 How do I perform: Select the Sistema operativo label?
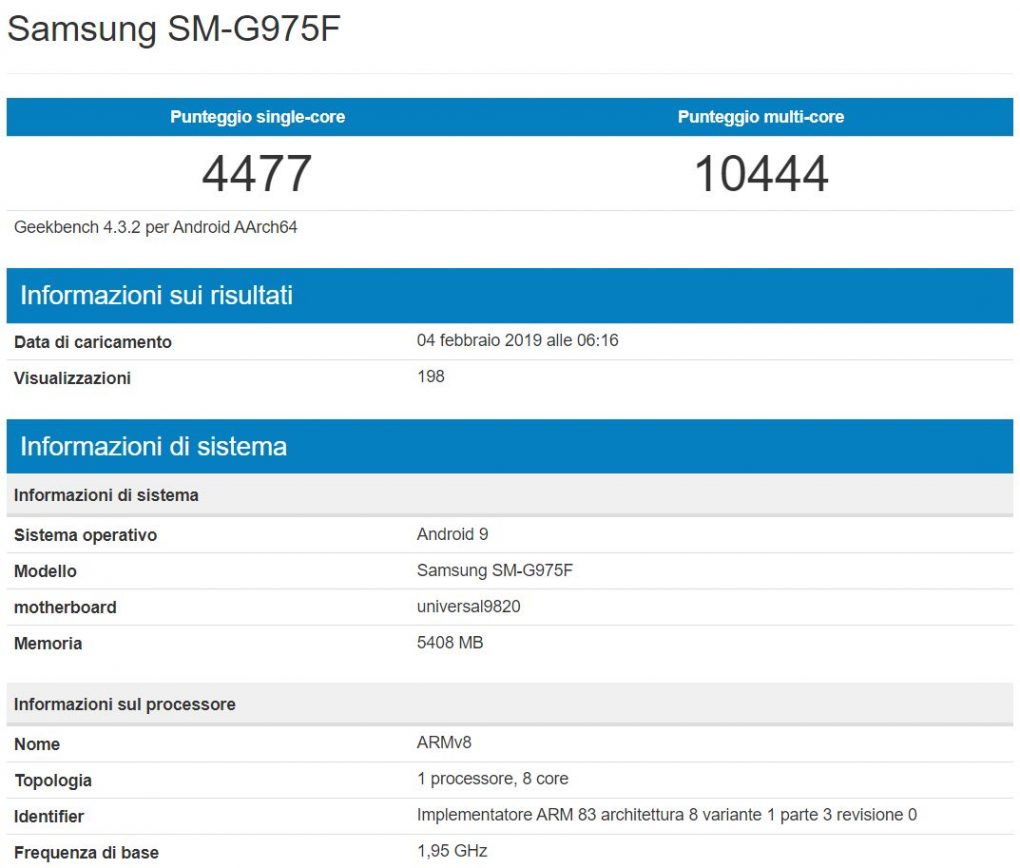85,536
